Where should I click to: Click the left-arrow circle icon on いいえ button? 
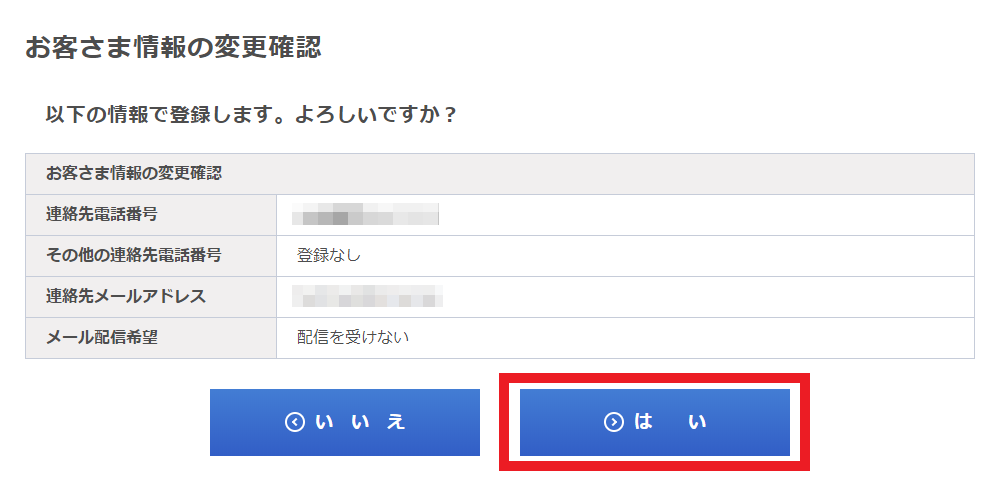pos(295,422)
